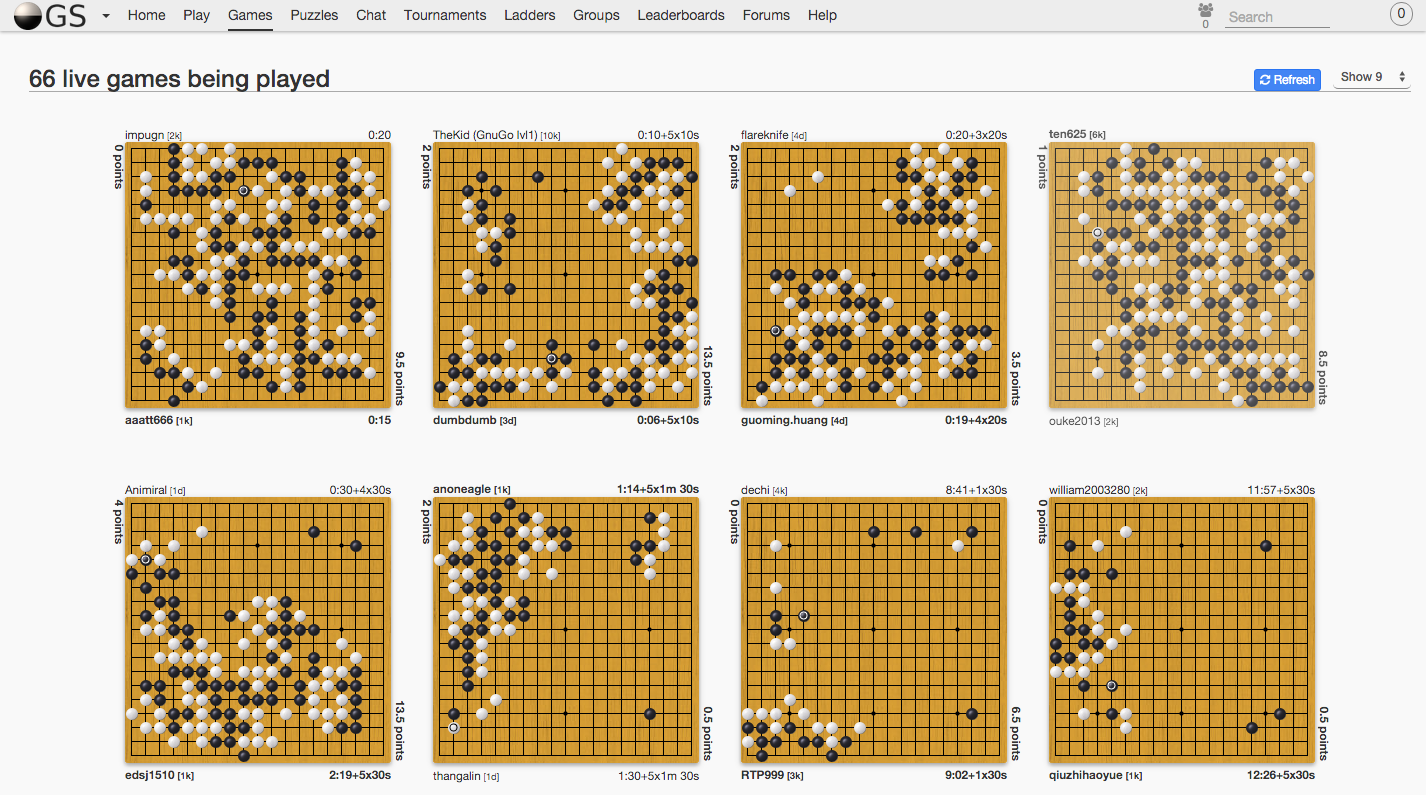Image resolution: width=1426 pixels, height=795 pixels.
Task: Navigate to Leaderboards
Action: (681, 15)
